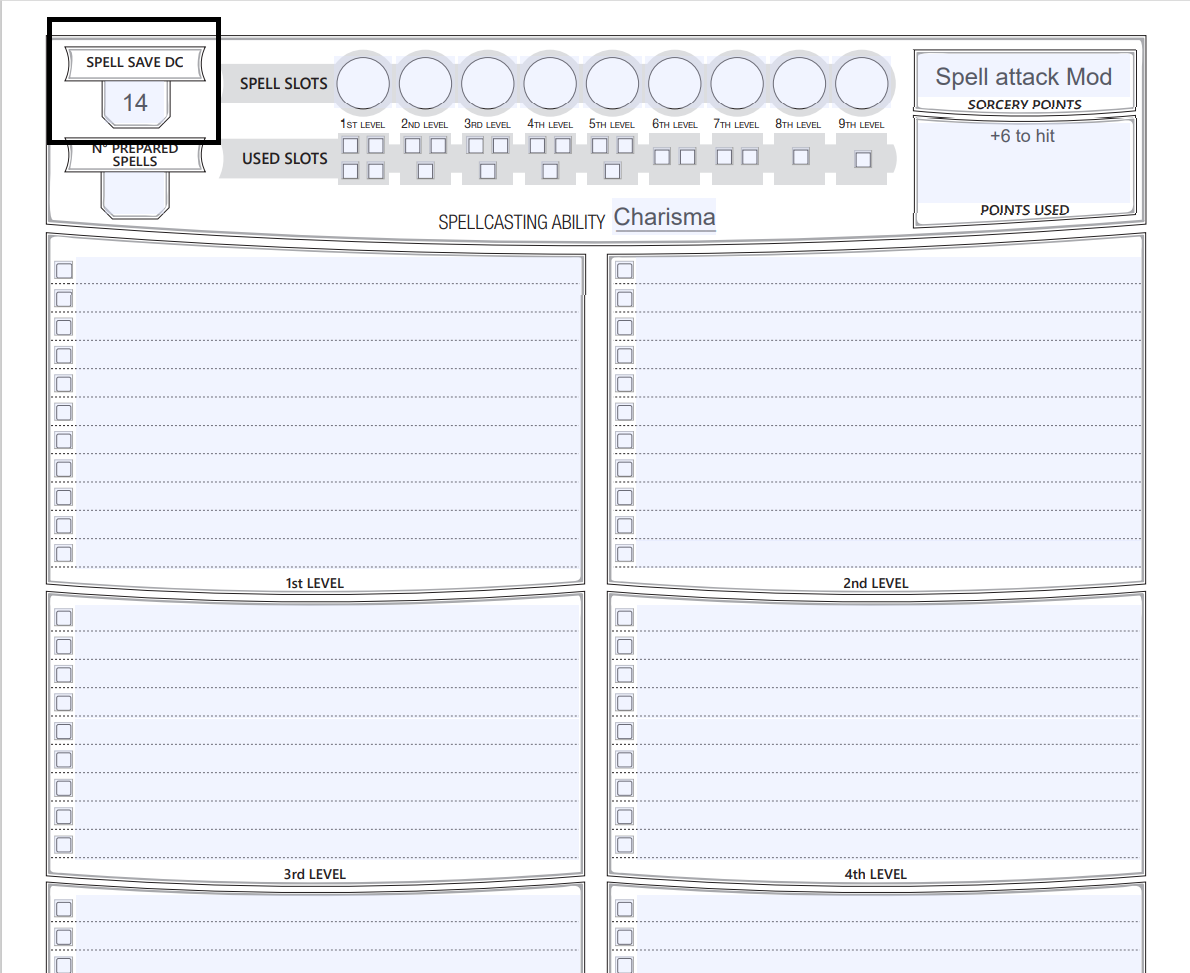Click the first spell name line under 1st Level
Screen dimensions: 1190x973
(x=320, y=269)
